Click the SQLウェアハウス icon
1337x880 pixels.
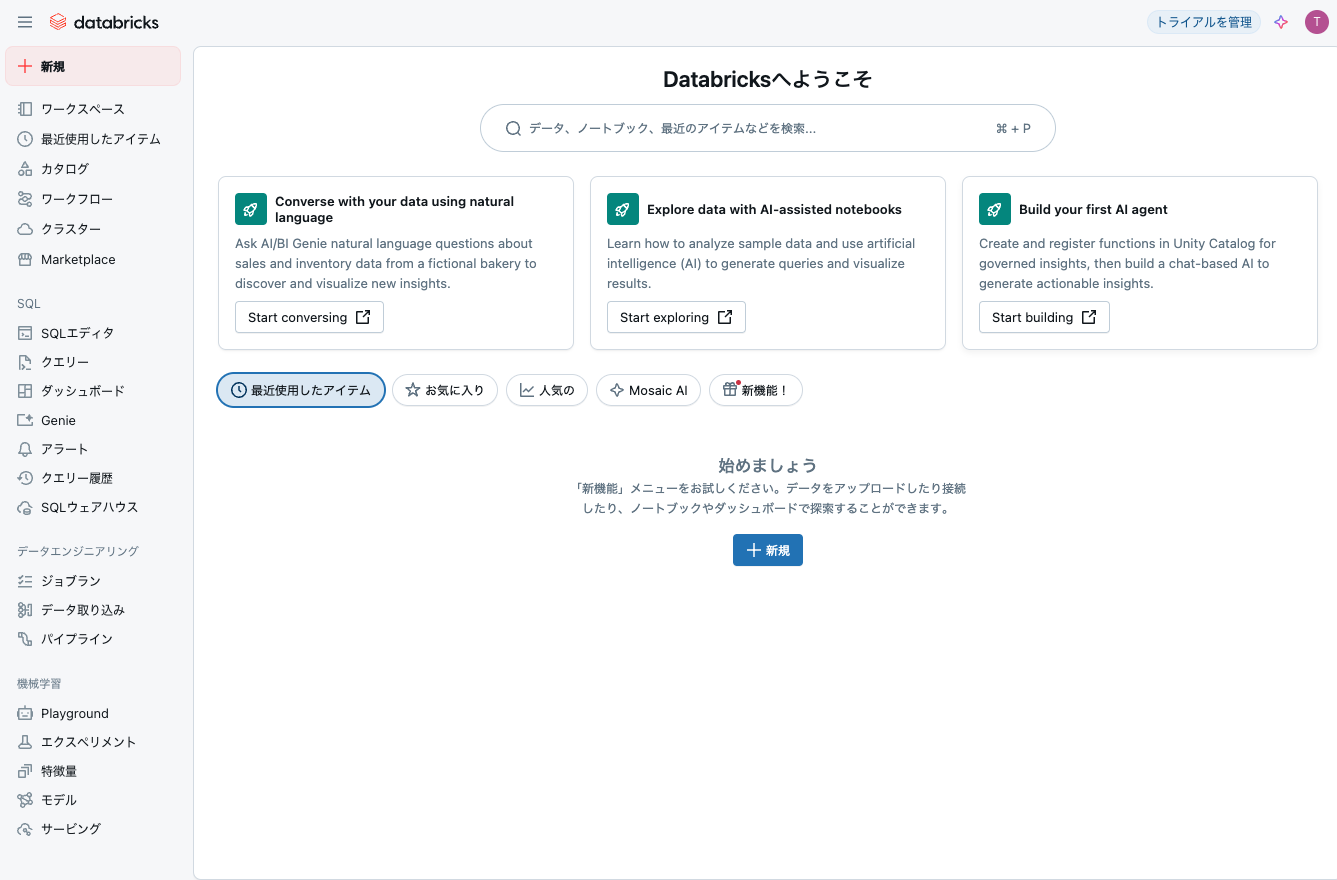click(x=25, y=507)
